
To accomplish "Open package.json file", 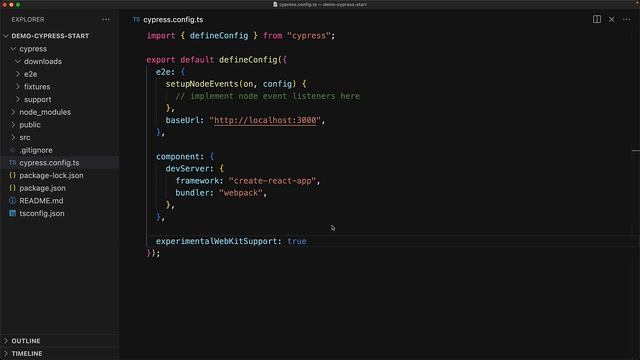I will pyautogui.click(x=42, y=188).
